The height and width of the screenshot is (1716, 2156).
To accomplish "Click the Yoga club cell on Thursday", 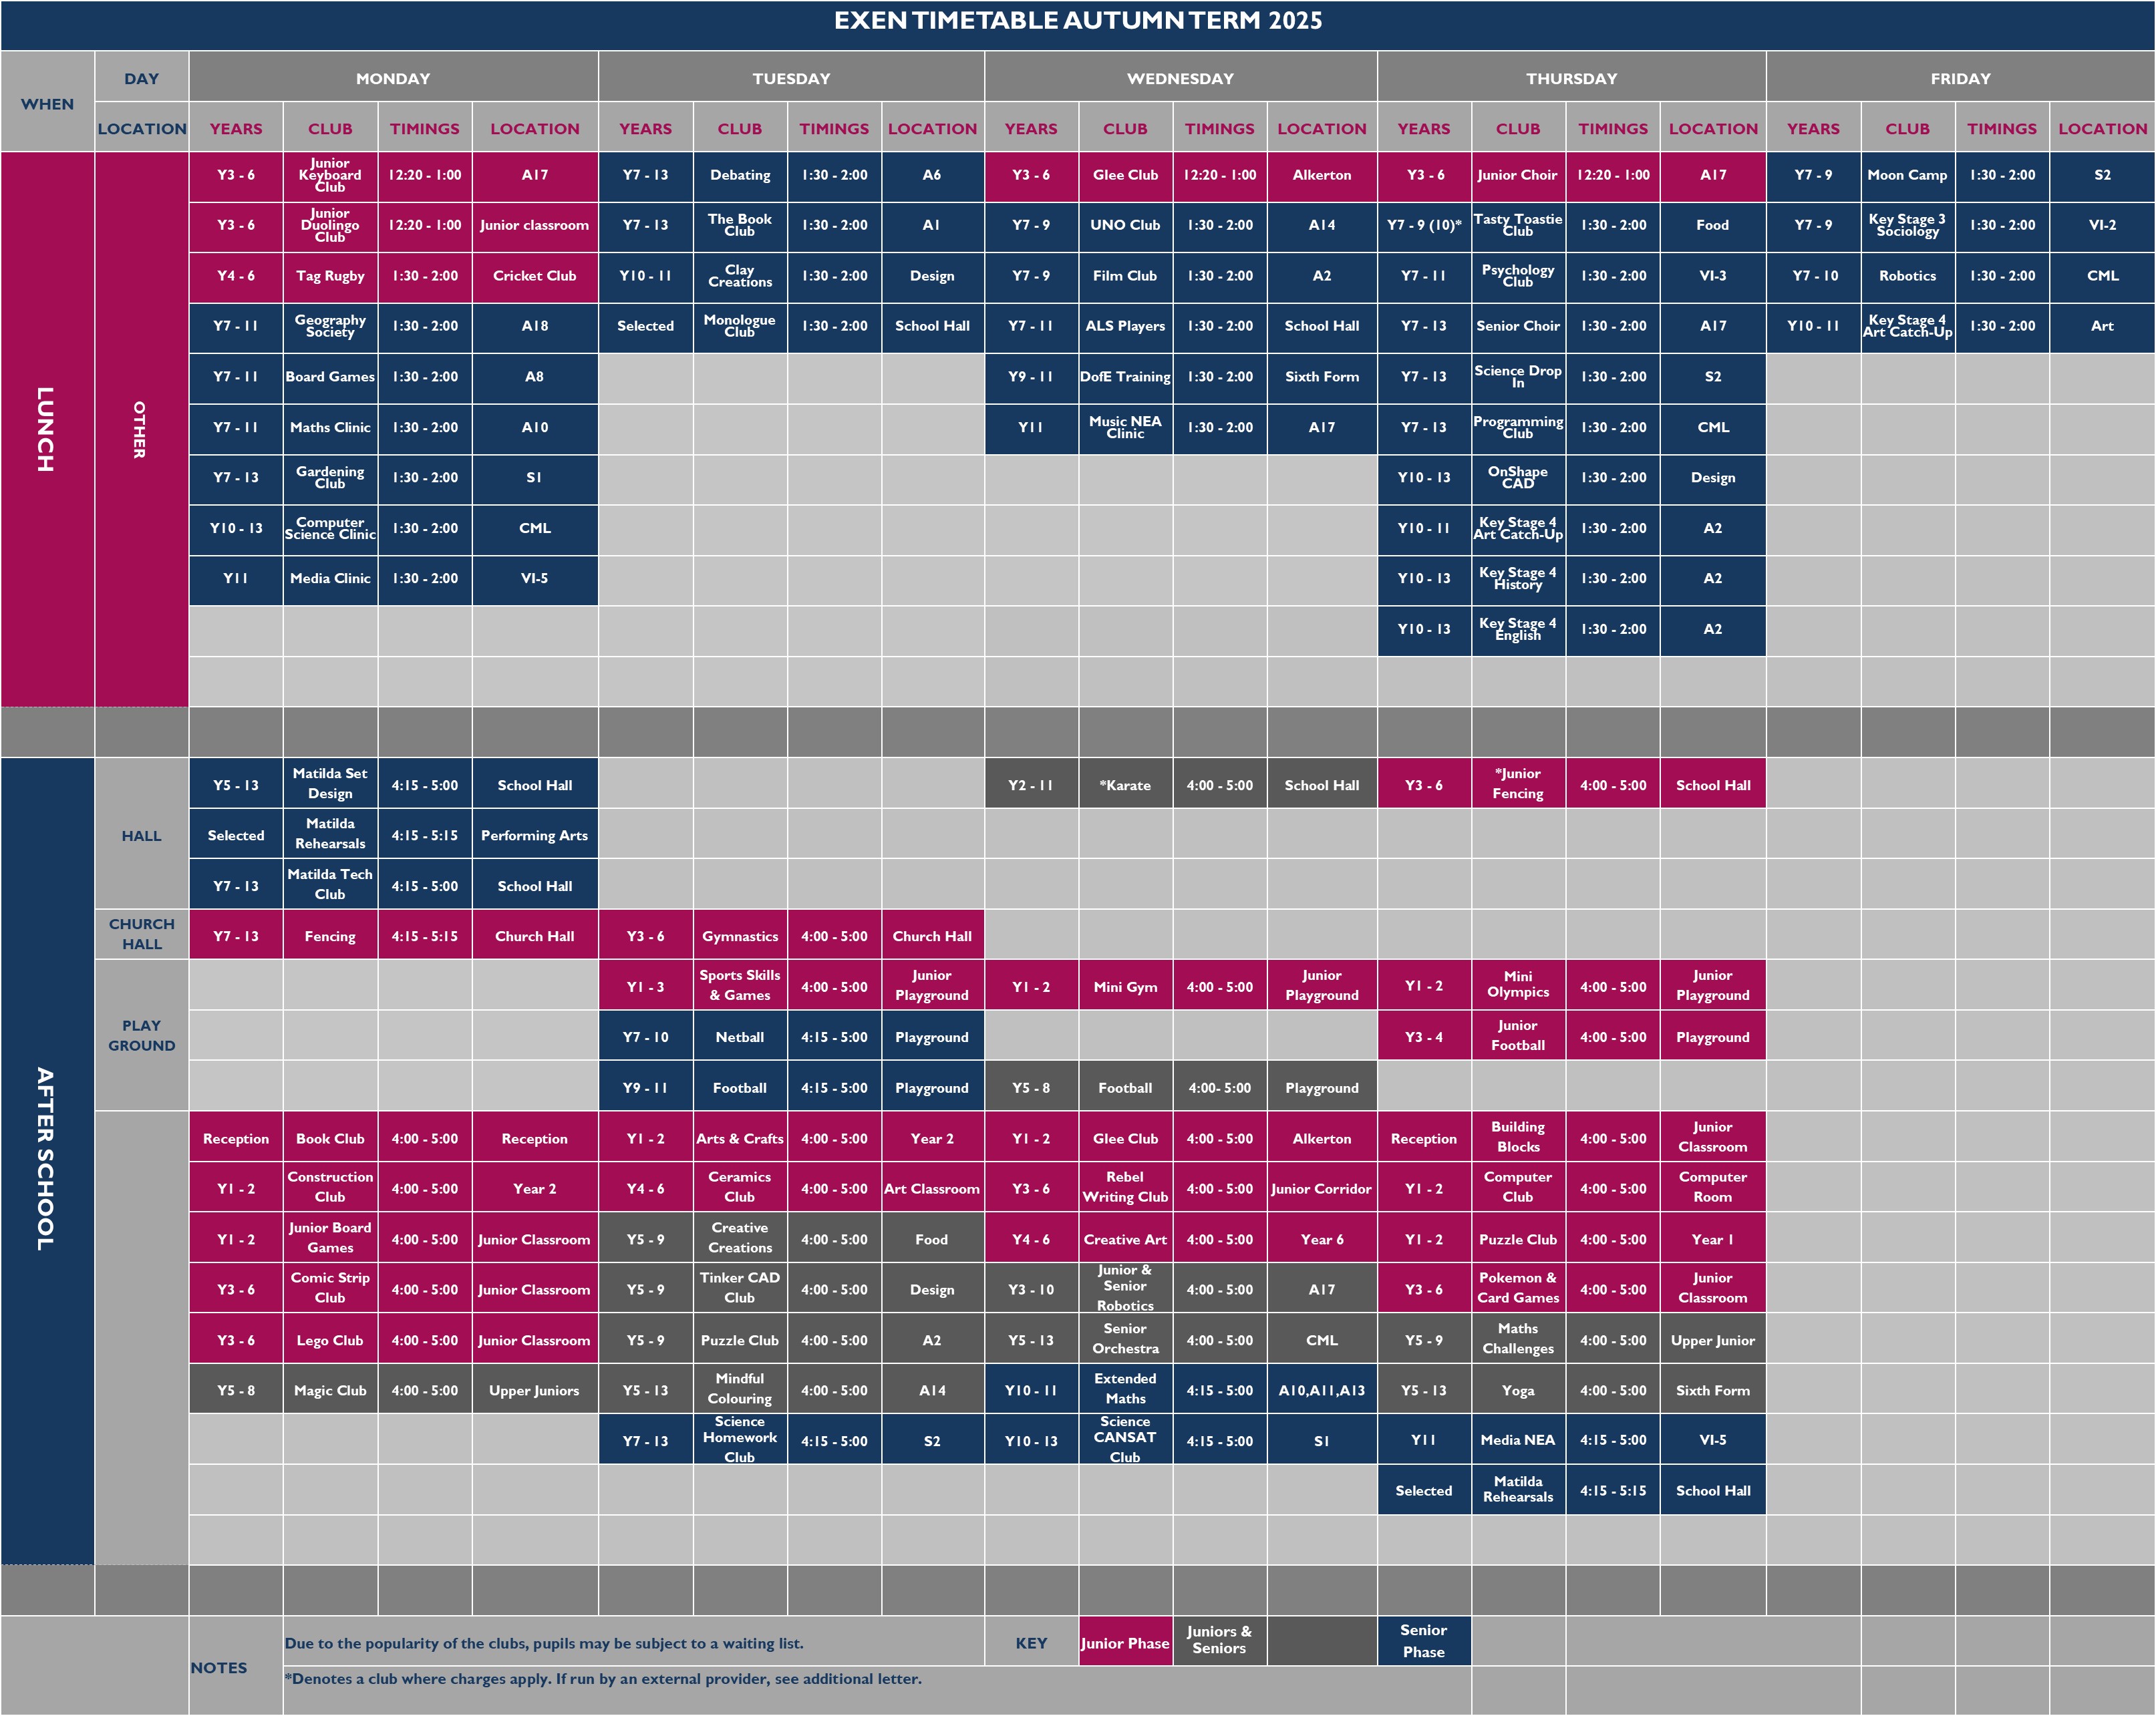I will coord(1517,1390).
